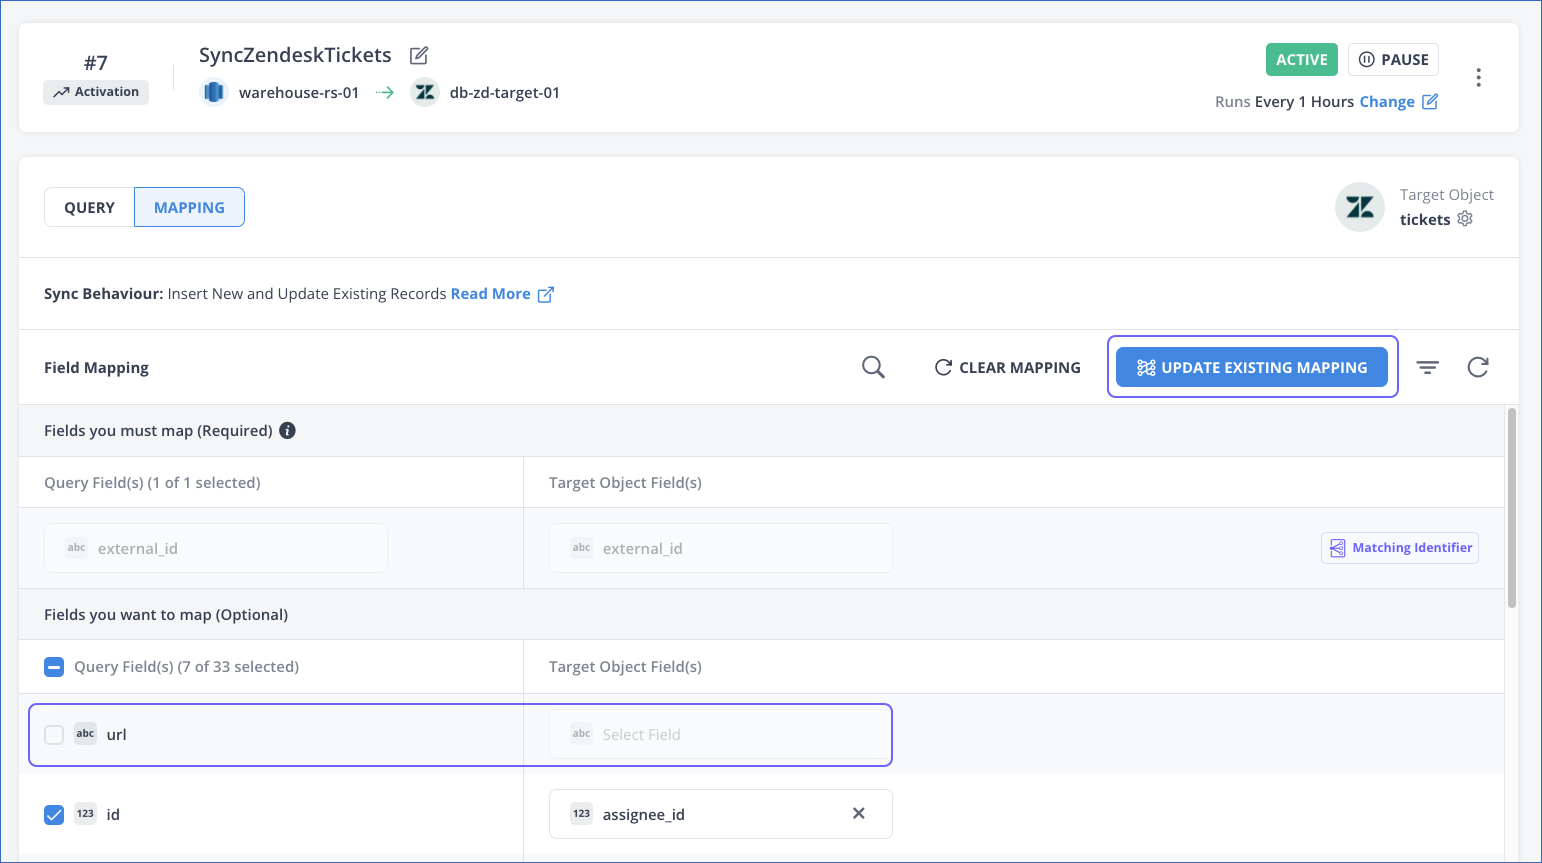Remove the assignee_id target mapping
Screen dimensions: 1542x863
tap(858, 814)
